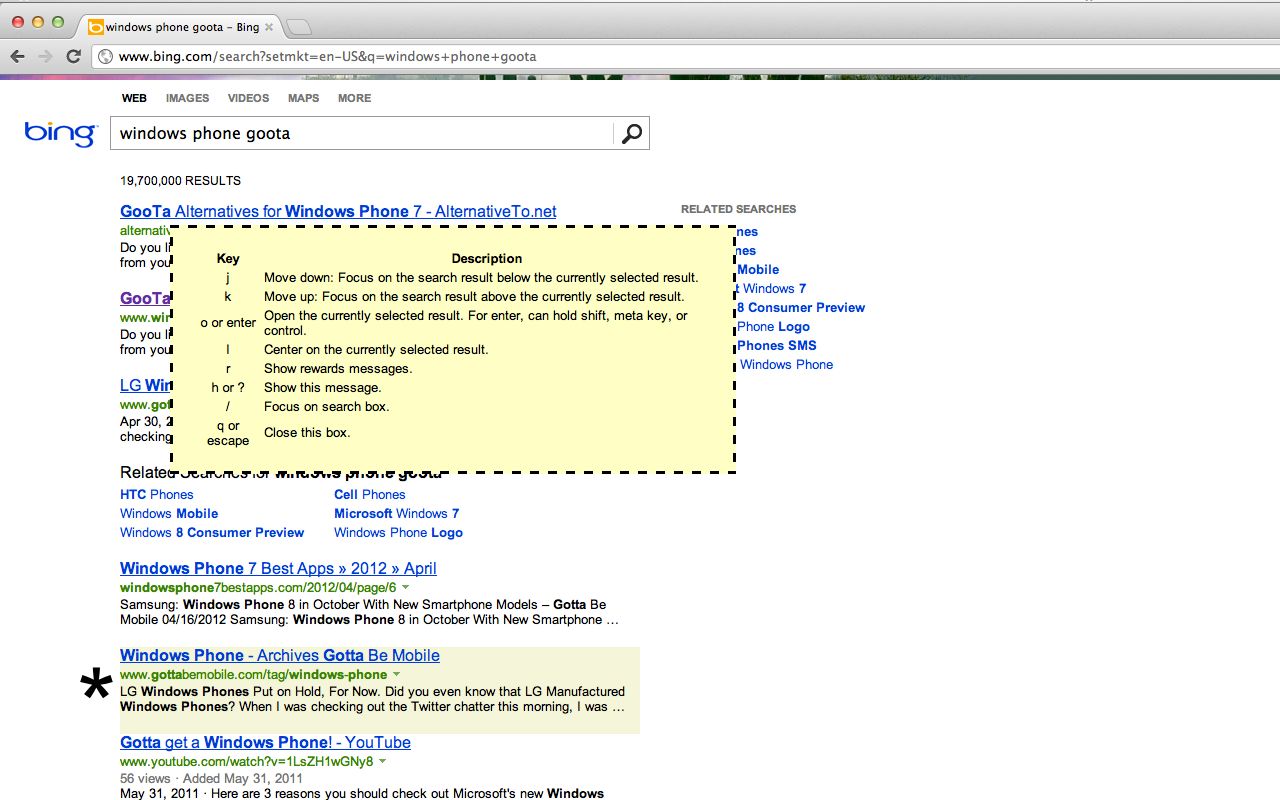Click the 'h or ?' key label
1280x800 pixels.
pos(228,388)
